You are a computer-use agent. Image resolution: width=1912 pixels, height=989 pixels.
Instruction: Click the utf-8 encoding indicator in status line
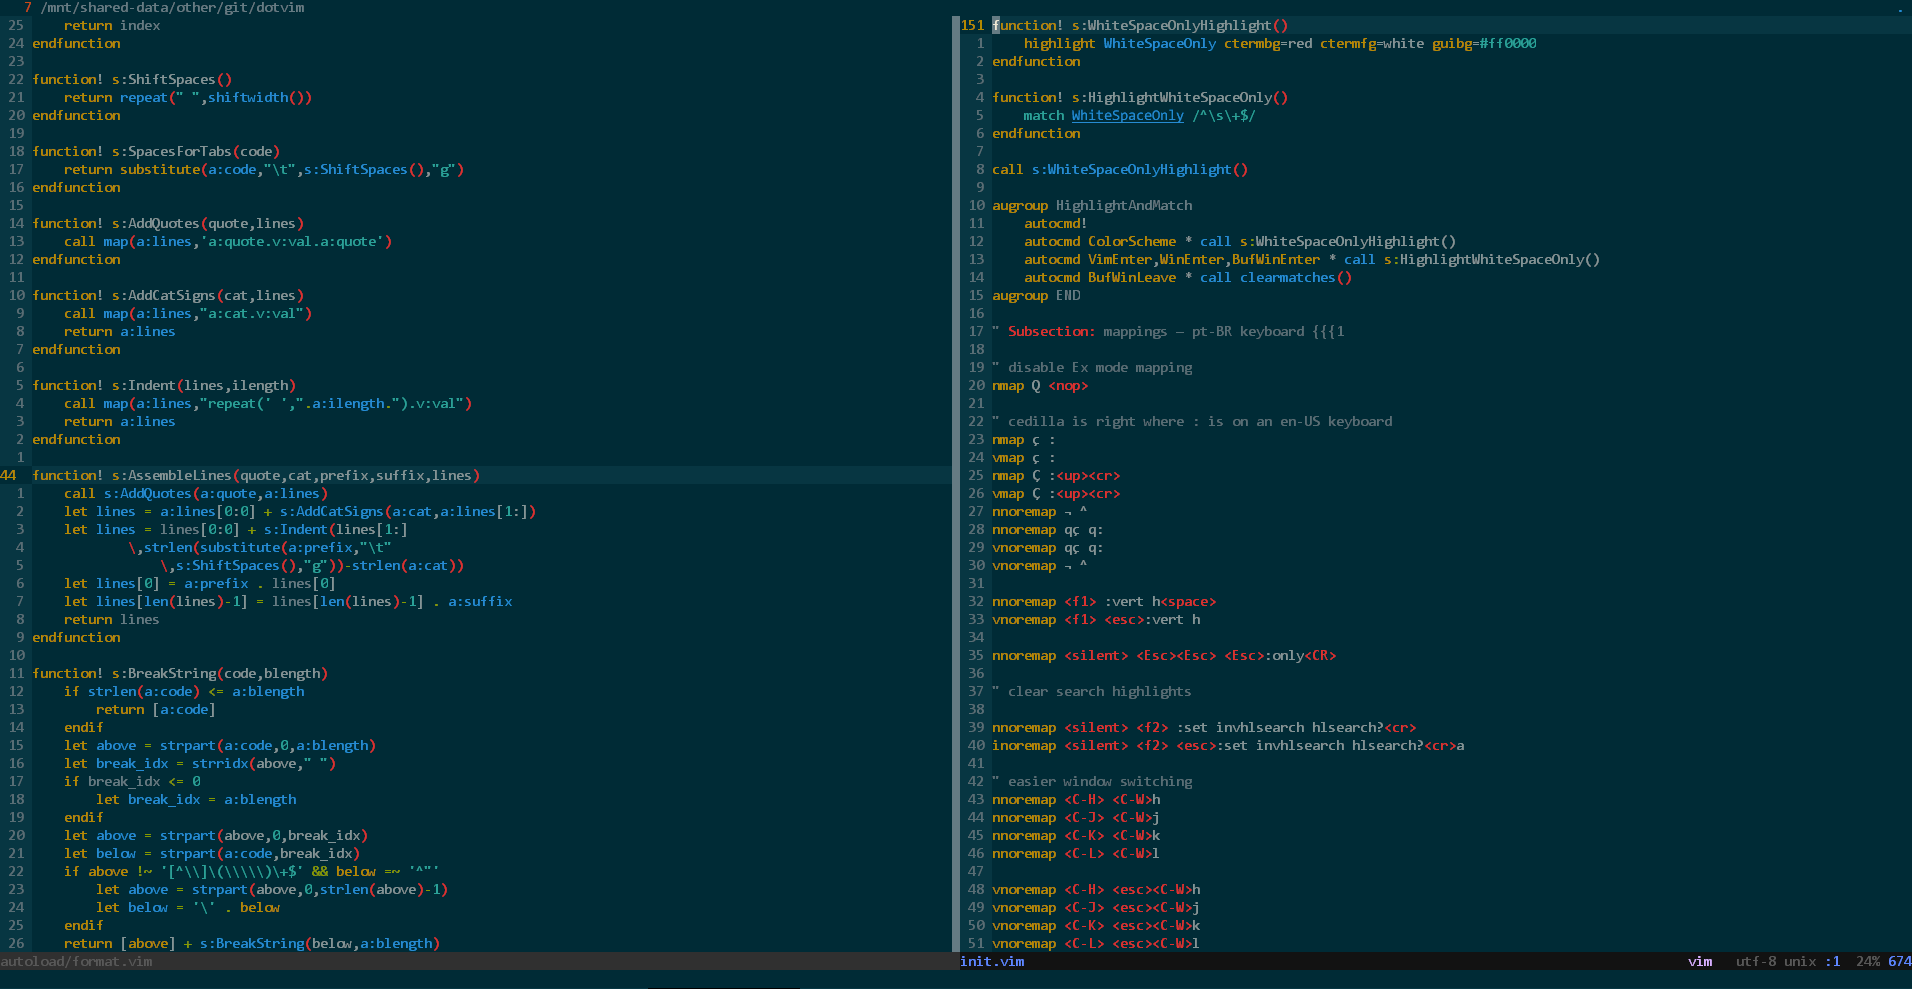pos(1756,961)
